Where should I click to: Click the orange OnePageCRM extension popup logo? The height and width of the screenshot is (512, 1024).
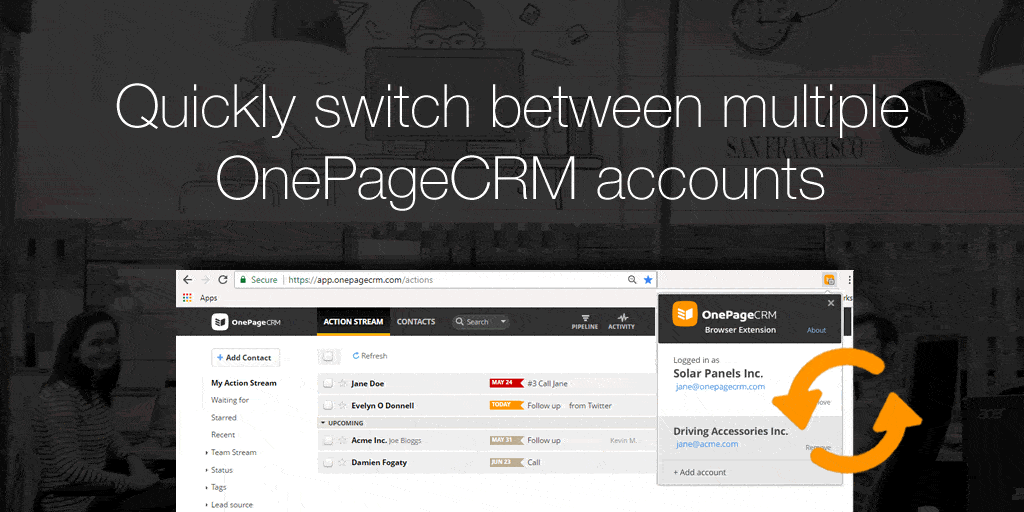684,315
